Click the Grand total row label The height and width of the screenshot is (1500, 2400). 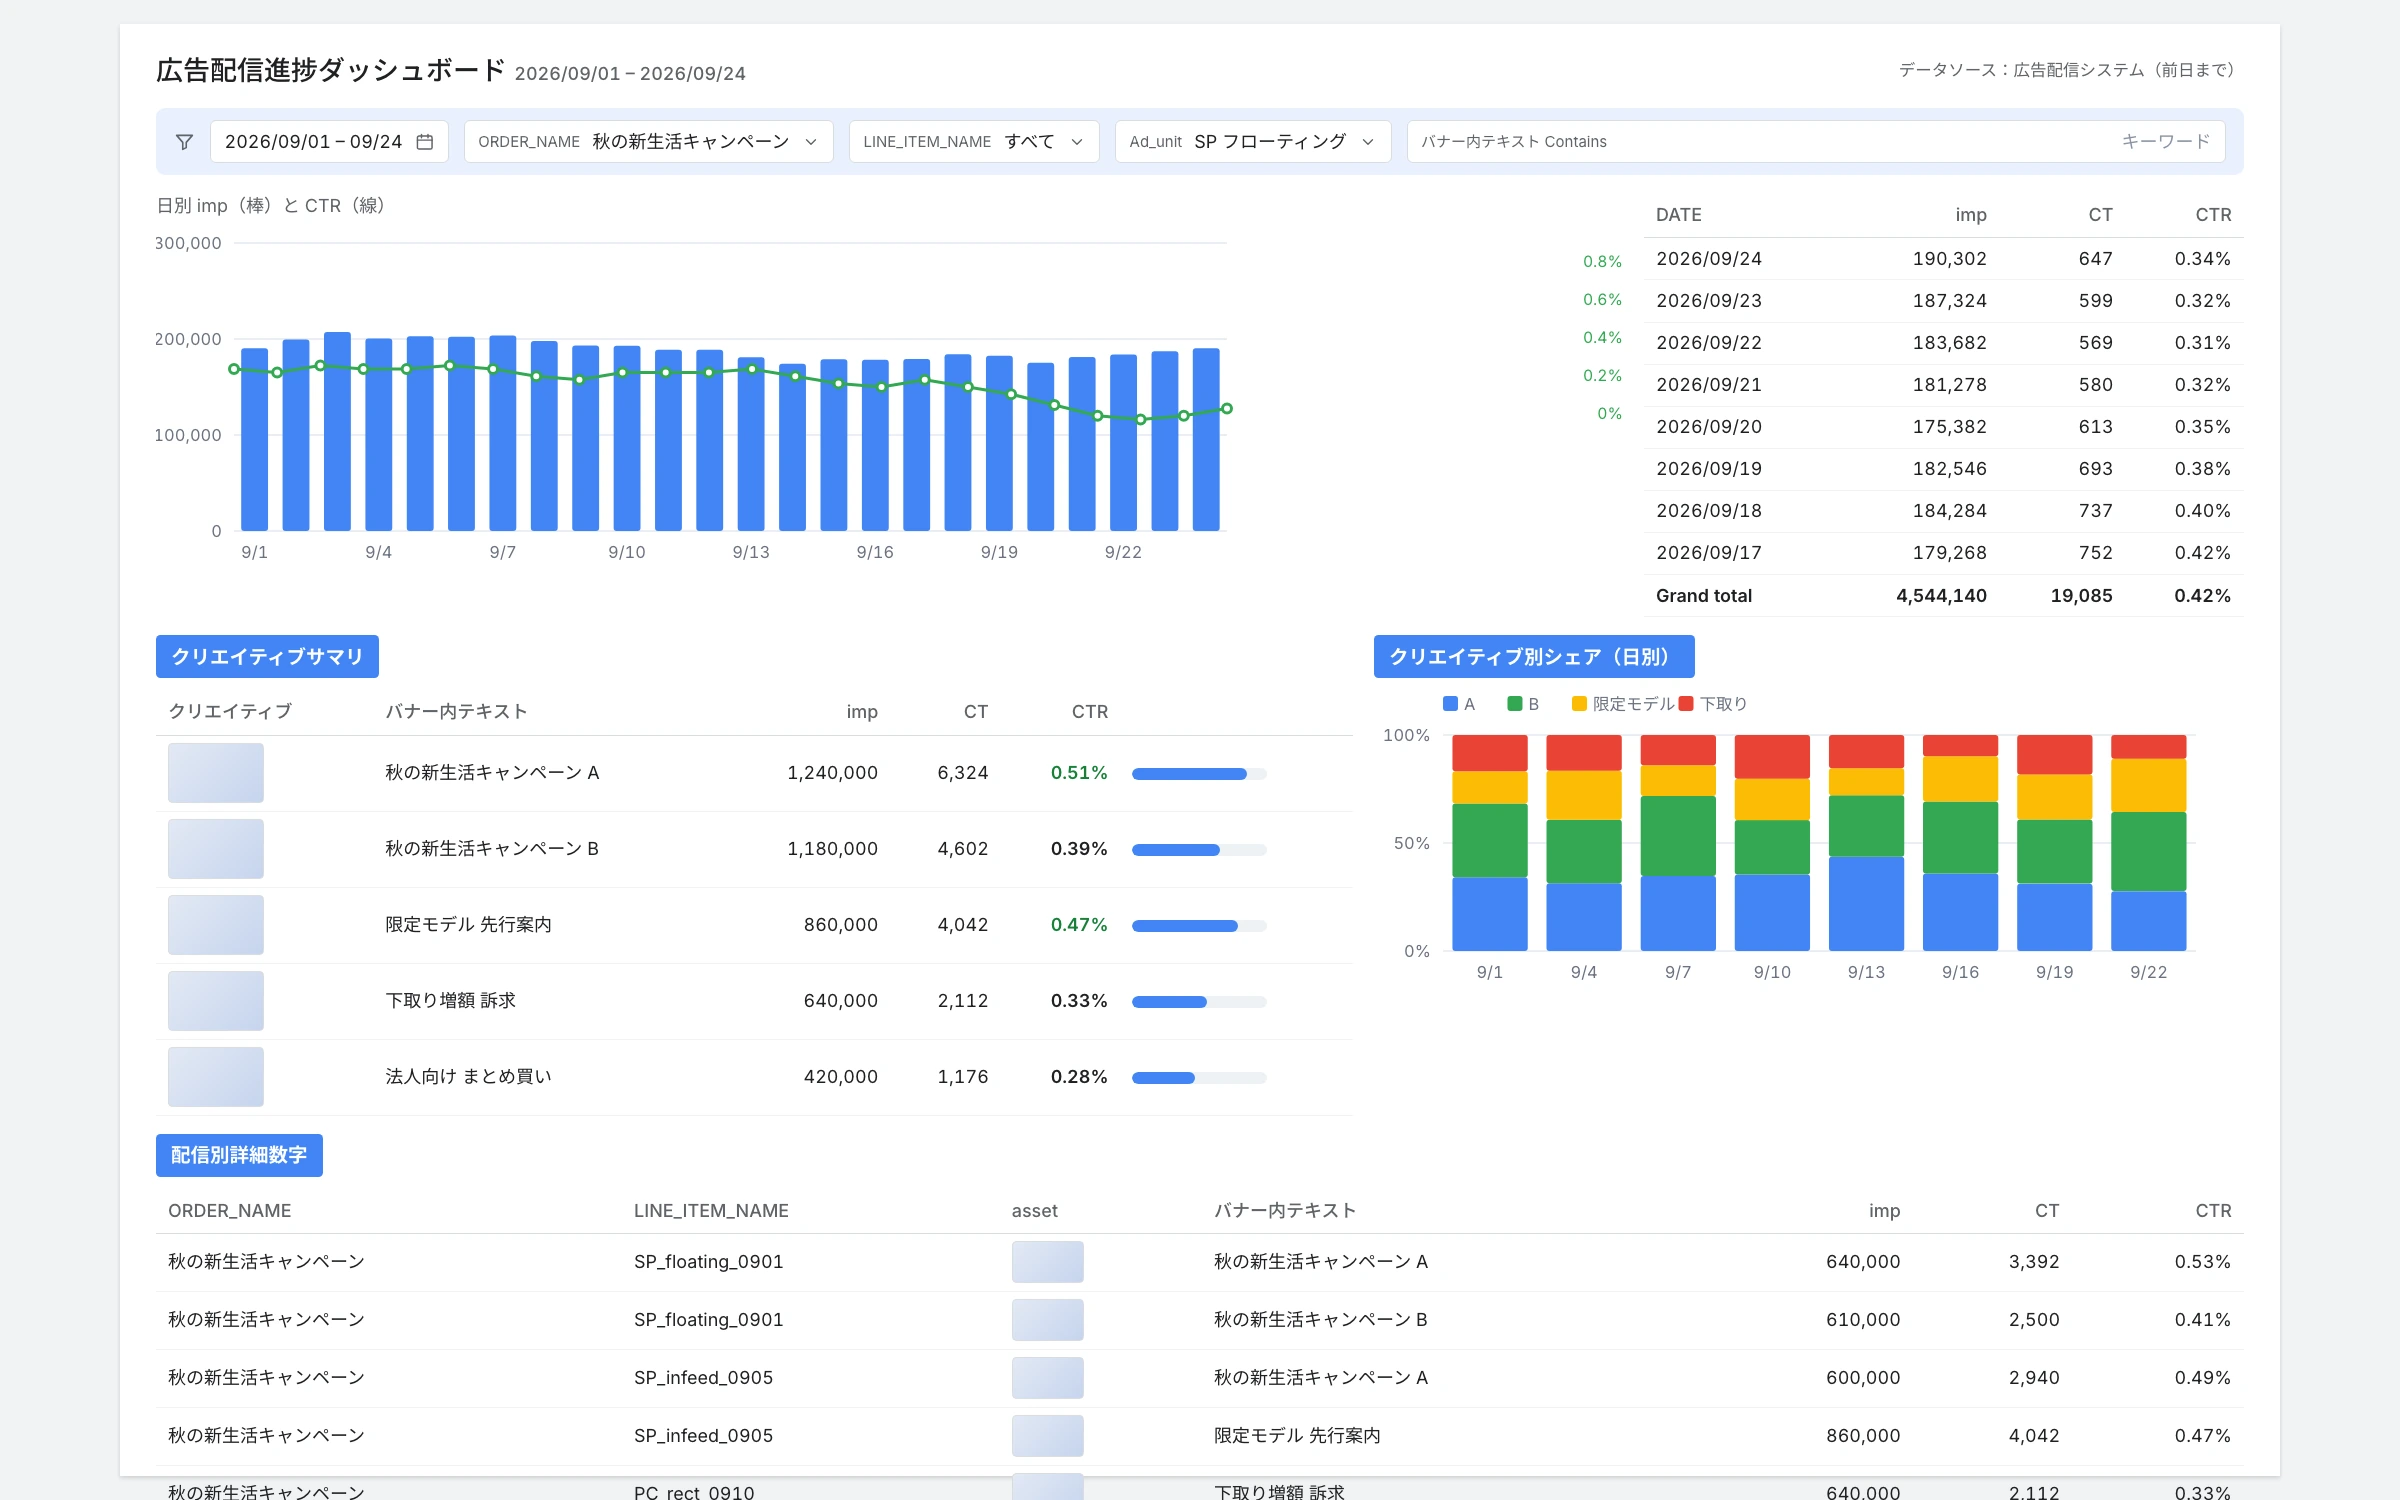(1704, 596)
